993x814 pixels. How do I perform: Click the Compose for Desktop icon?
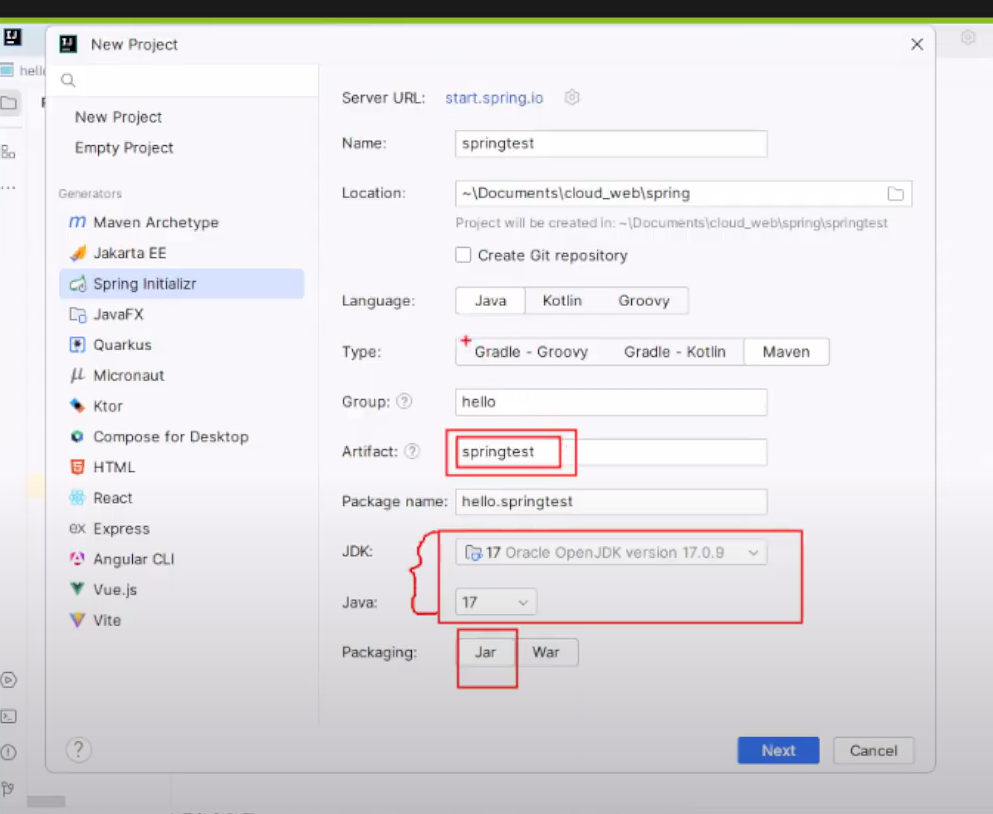pyautogui.click(x=77, y=436)
